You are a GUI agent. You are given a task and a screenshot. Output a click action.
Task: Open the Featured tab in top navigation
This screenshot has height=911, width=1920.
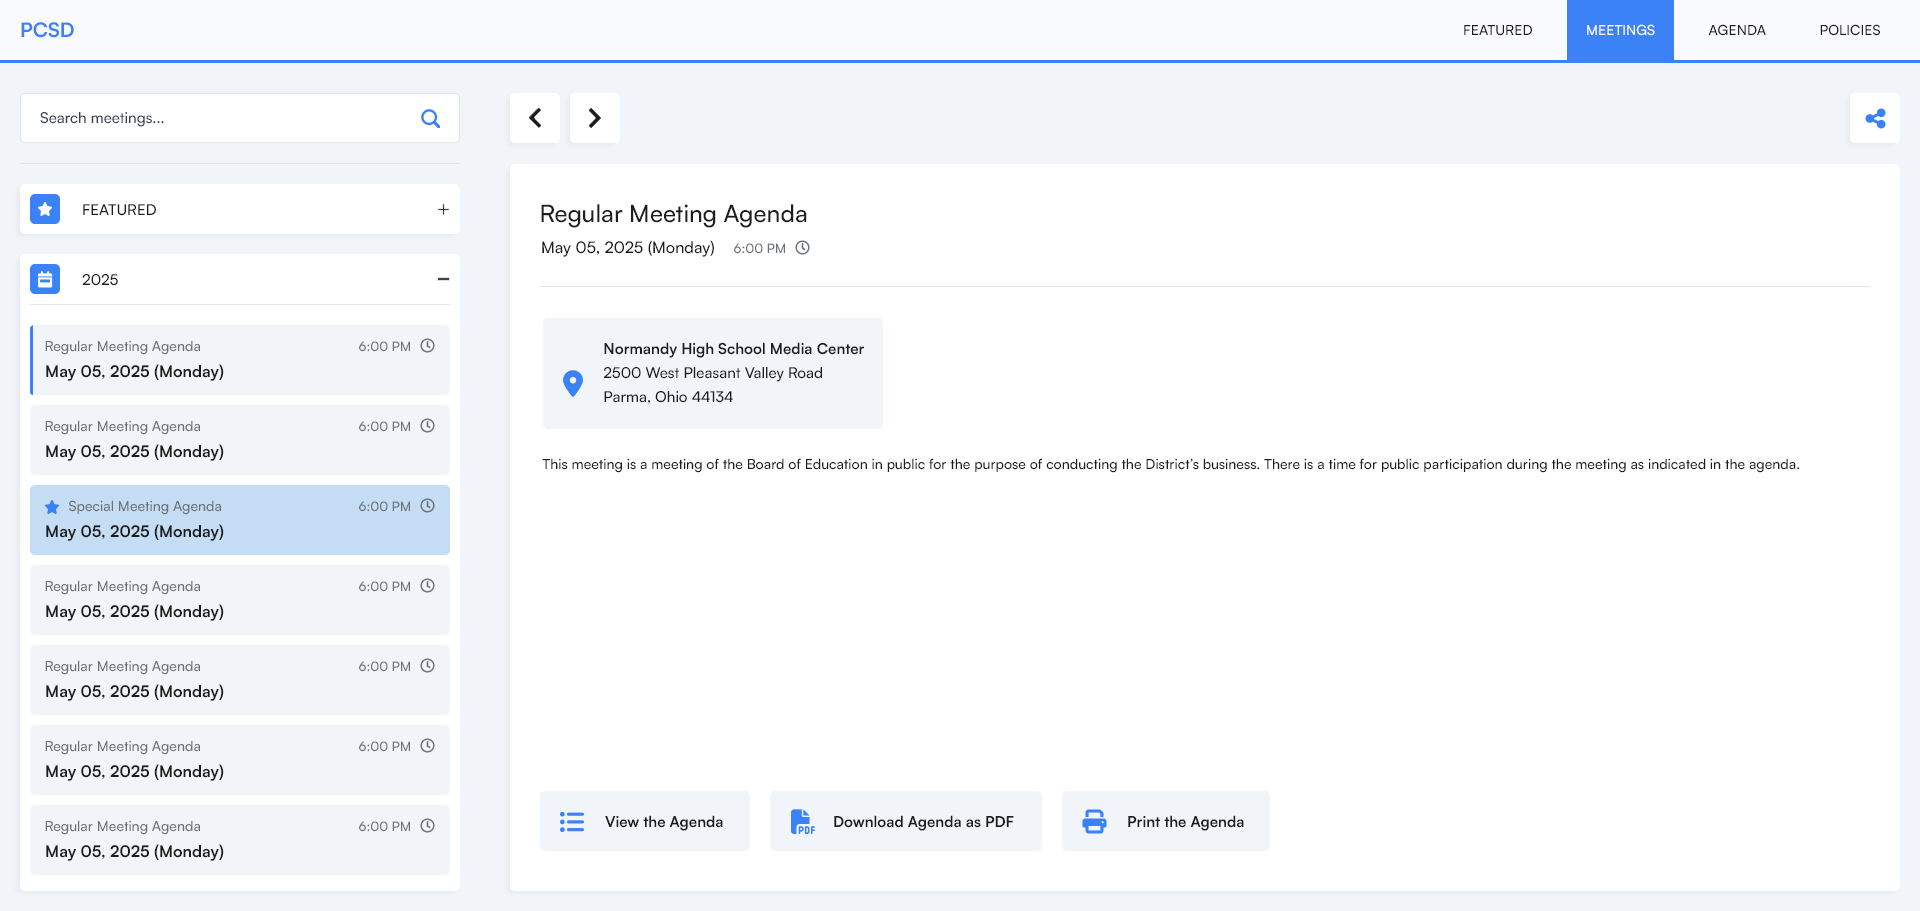(1497, 30)
